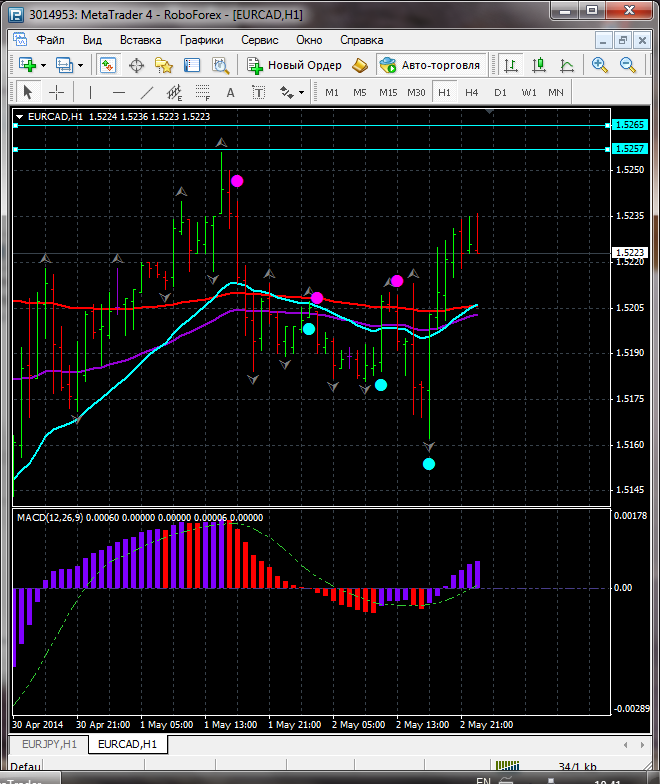Image resolution: width=660 pixels, height=784 pixels.
Task: Switch to the M15 timeframe
Action: (x=388, y=92)
